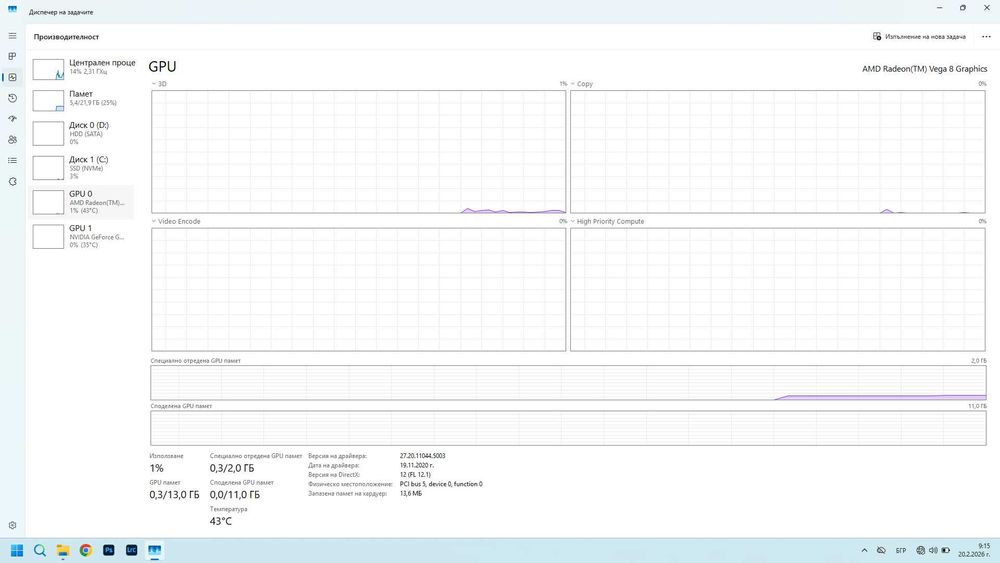Switch the БГР keyboard language indicator
Image resolution: width=1000 pixels, height=563 pixels.
click(901, 550)
